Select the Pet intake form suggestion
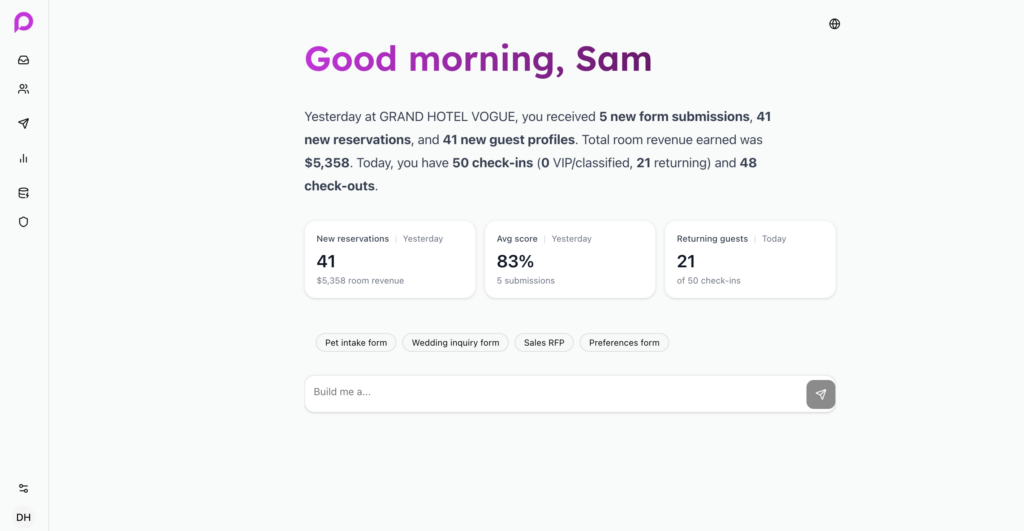Viewport: 1024px width, 531px height. 356,342
